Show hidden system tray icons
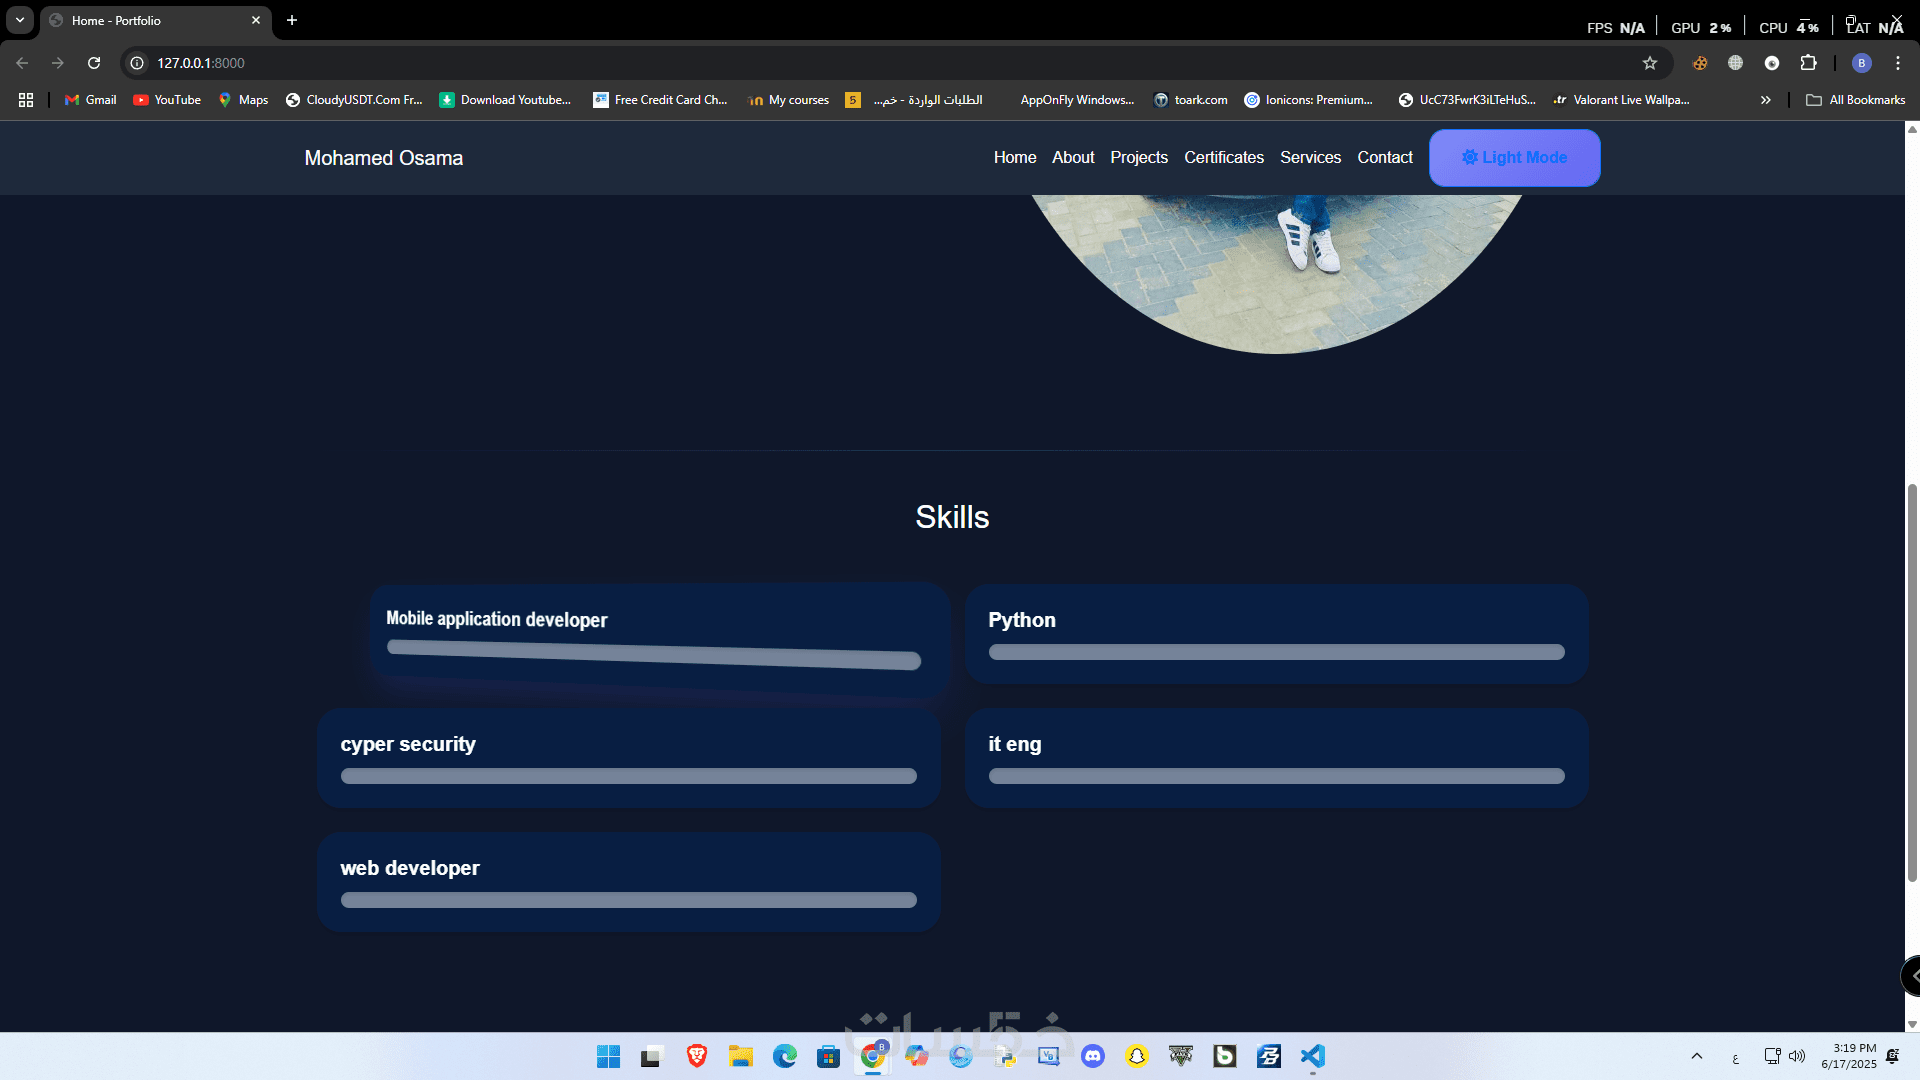Image resolution: width=1920 pixels, height=1080 pixels. tap(1697, 1056)
